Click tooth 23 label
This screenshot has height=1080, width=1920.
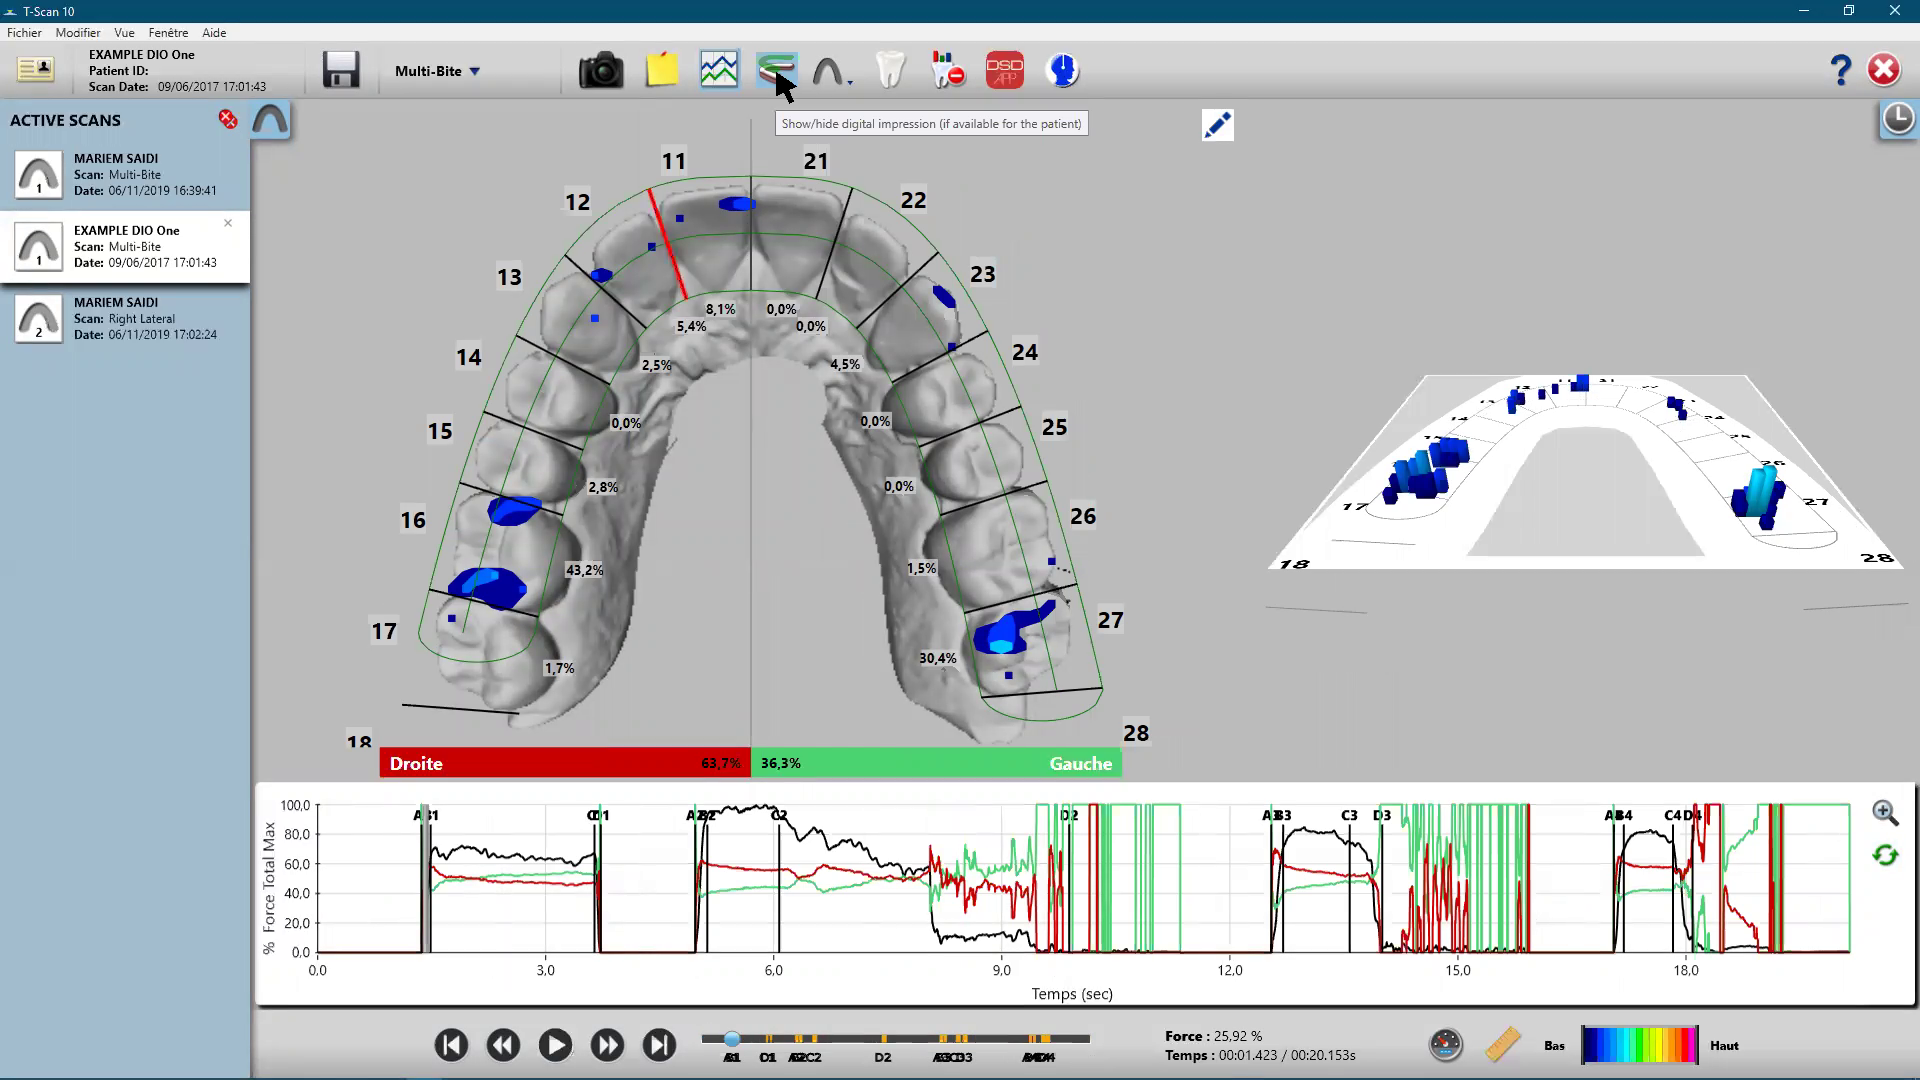point(983,274)
